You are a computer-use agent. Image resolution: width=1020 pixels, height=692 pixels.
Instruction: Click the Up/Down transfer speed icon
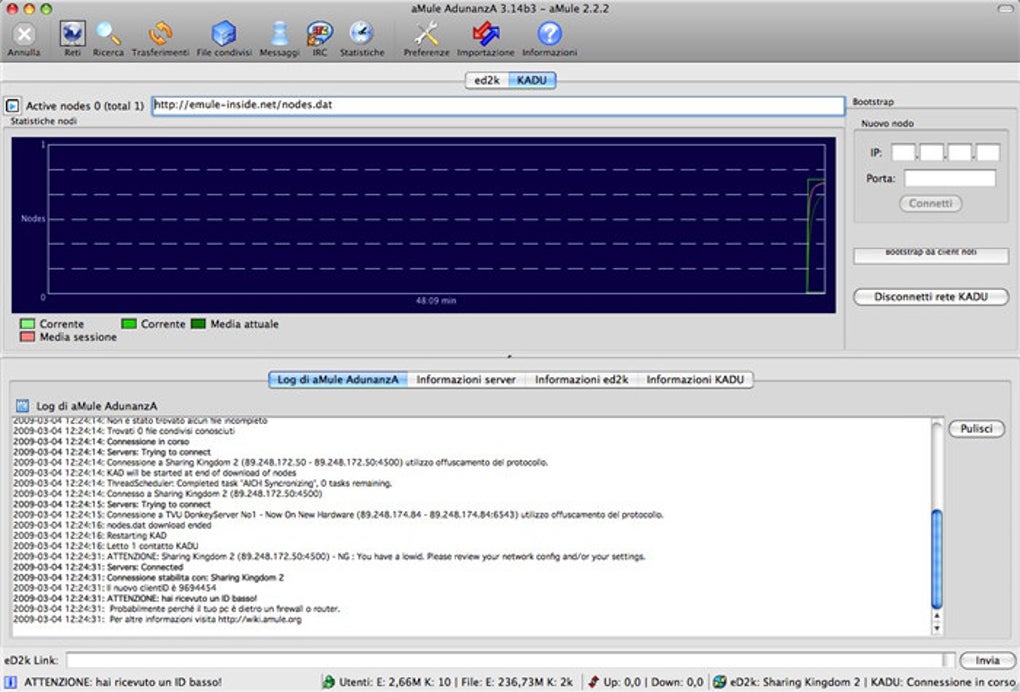[593, 682]
